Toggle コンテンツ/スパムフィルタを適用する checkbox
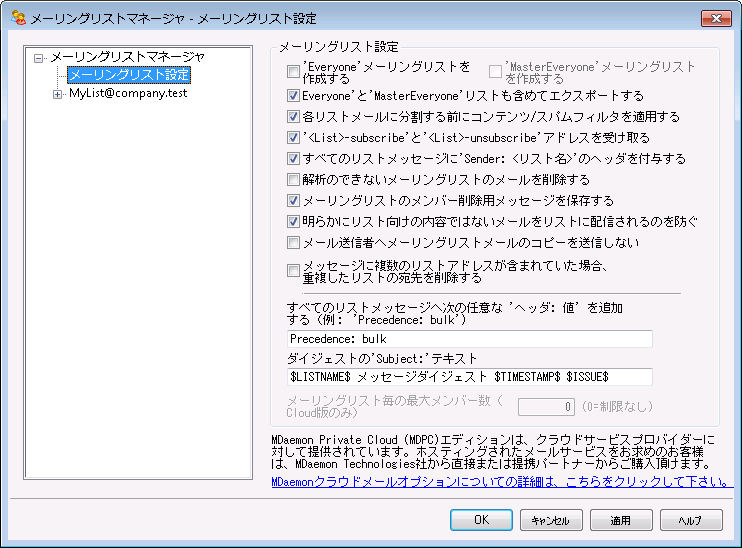The width and height of the screenshot is (742, 548). (293, 118)
